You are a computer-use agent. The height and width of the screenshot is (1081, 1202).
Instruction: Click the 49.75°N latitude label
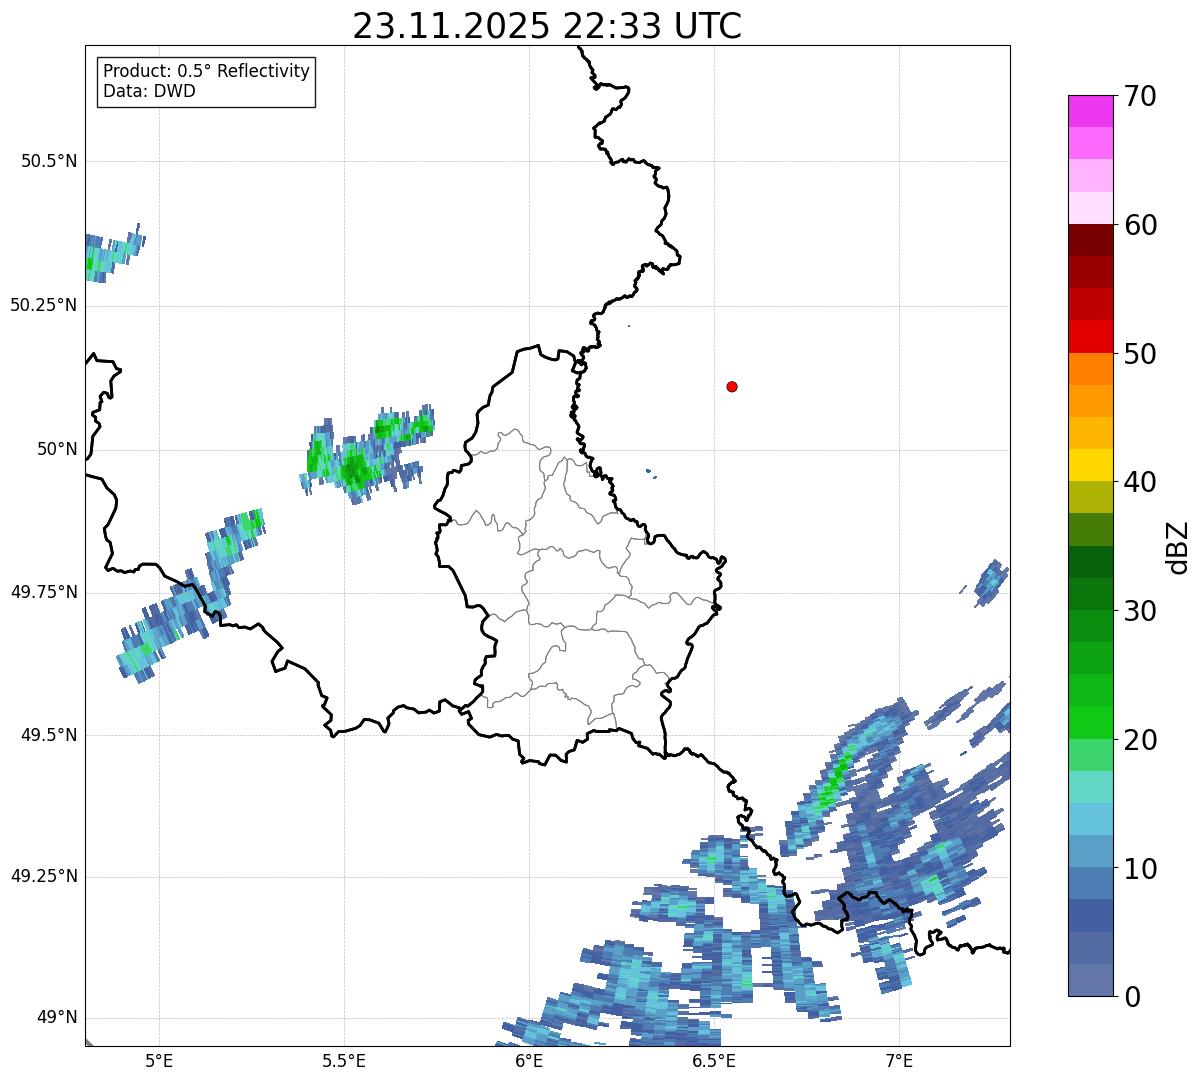[44, 592]
